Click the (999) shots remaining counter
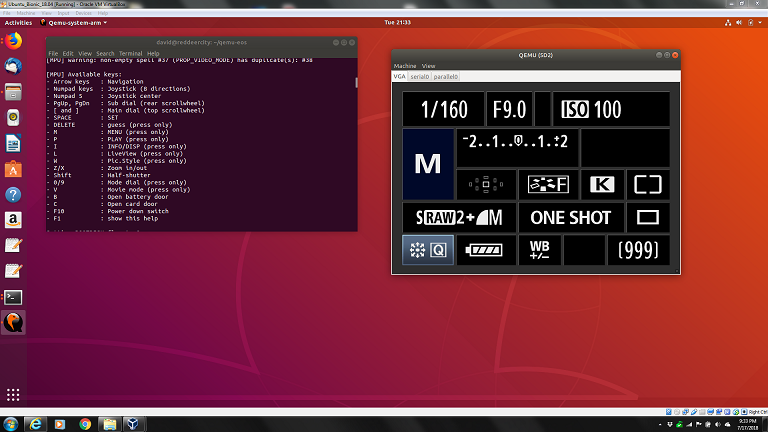768x432 pixels. coord(638,250)
